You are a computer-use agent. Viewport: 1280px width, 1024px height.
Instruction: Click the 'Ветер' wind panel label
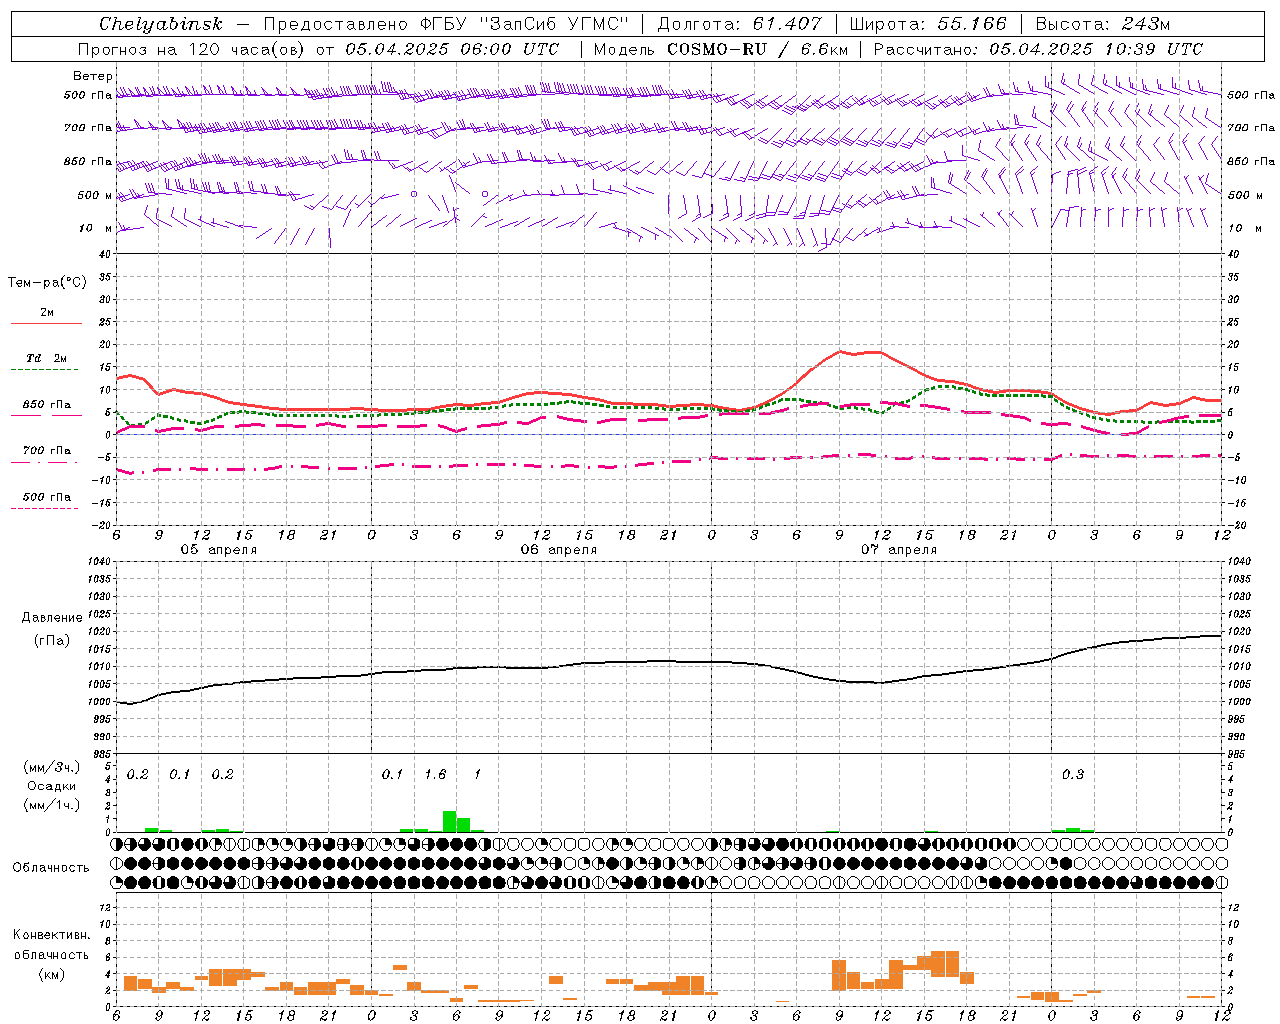click(x=93, y=76)
